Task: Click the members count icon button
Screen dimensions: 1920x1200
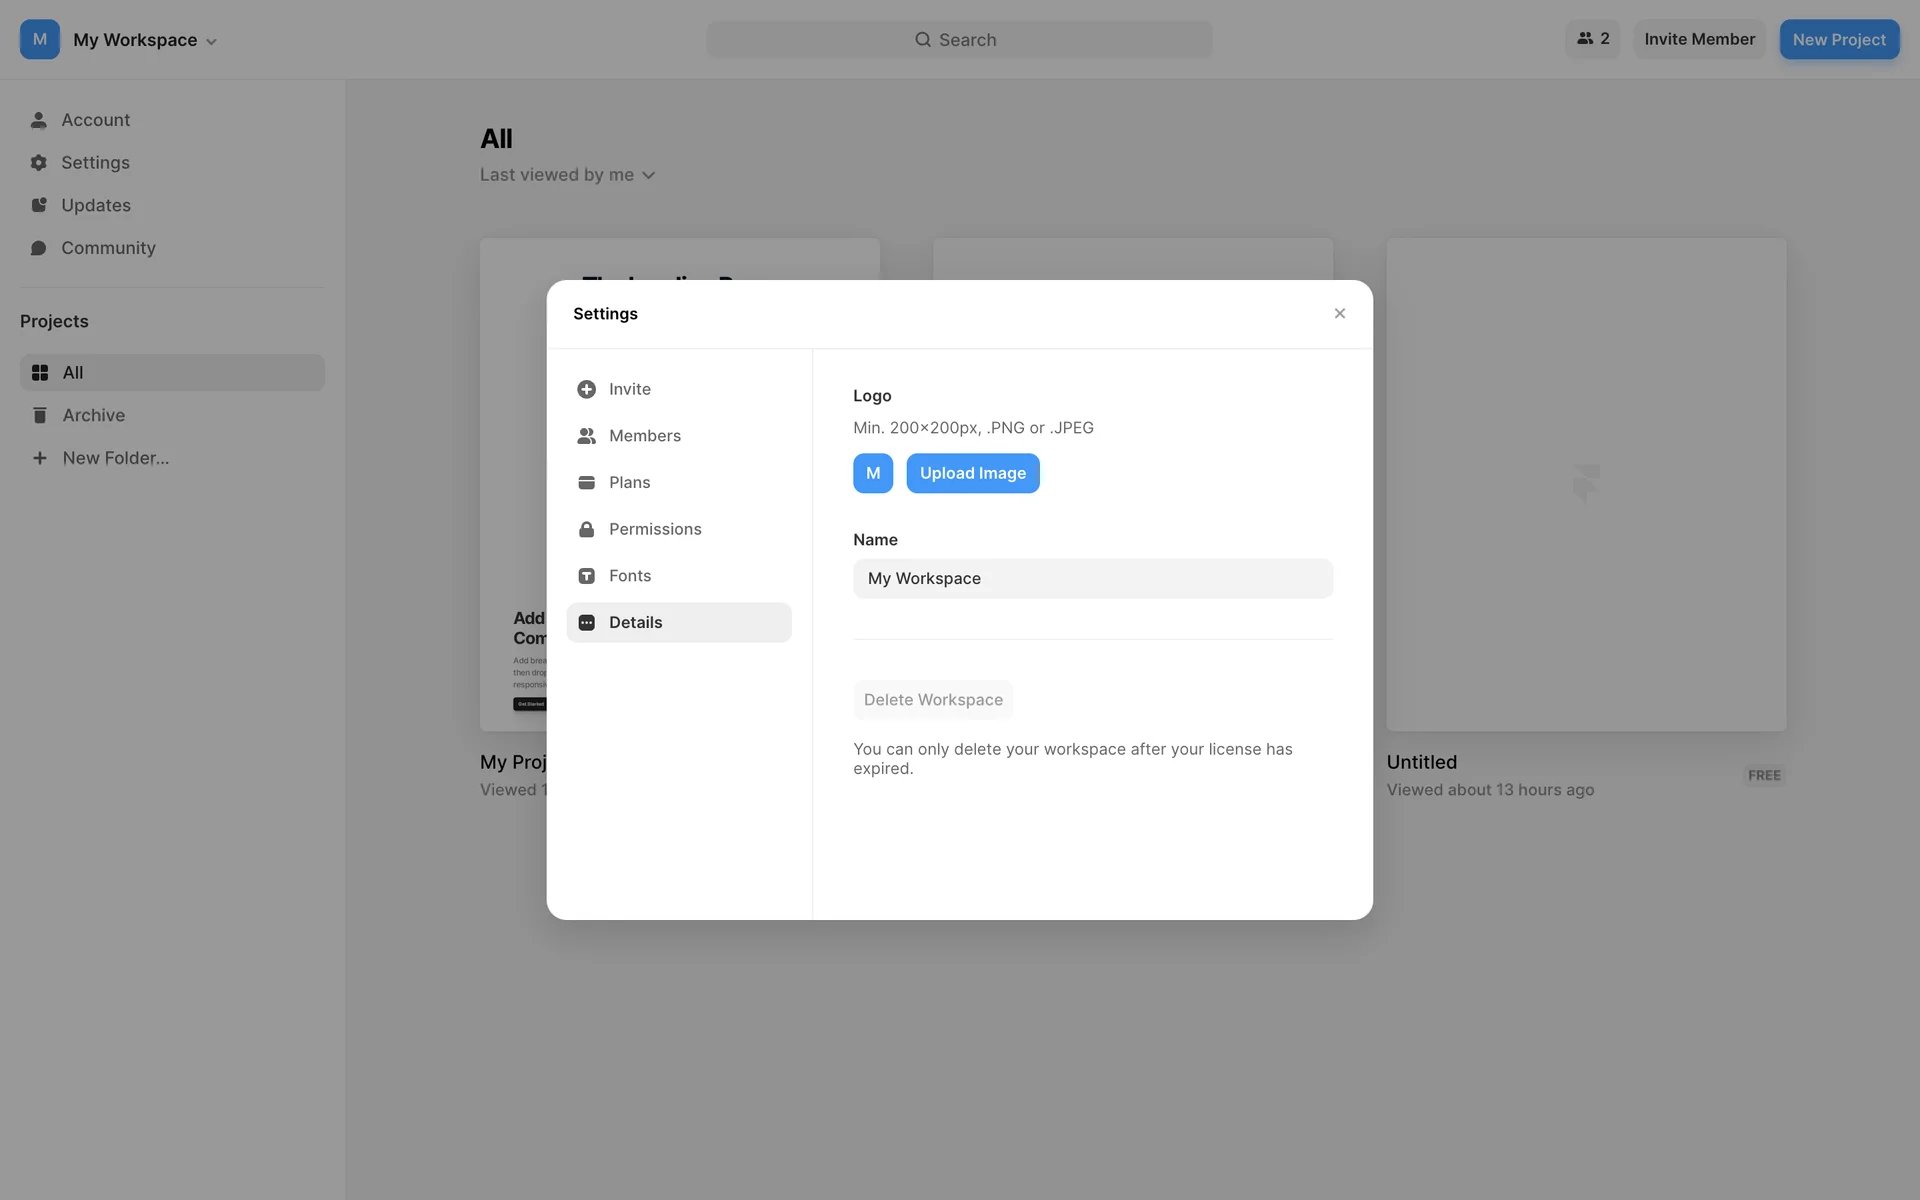Action: 1592,39
